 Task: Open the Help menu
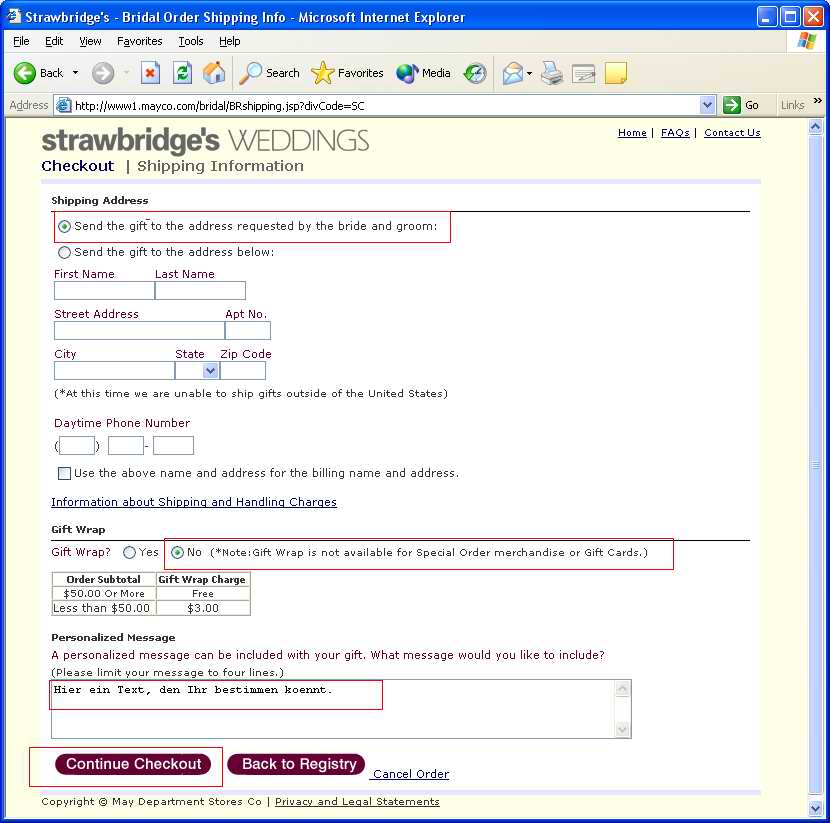pyautogui.click(x=230, y=41)
